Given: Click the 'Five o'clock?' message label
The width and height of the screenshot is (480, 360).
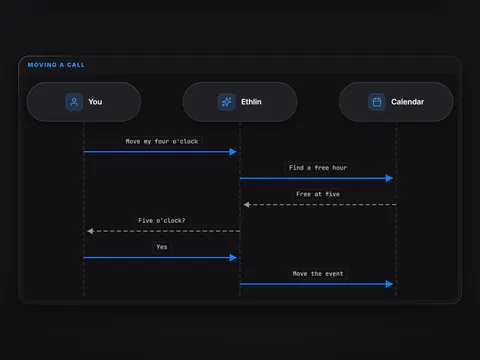Looking at the screenshot, I should [x=162, y=220].
